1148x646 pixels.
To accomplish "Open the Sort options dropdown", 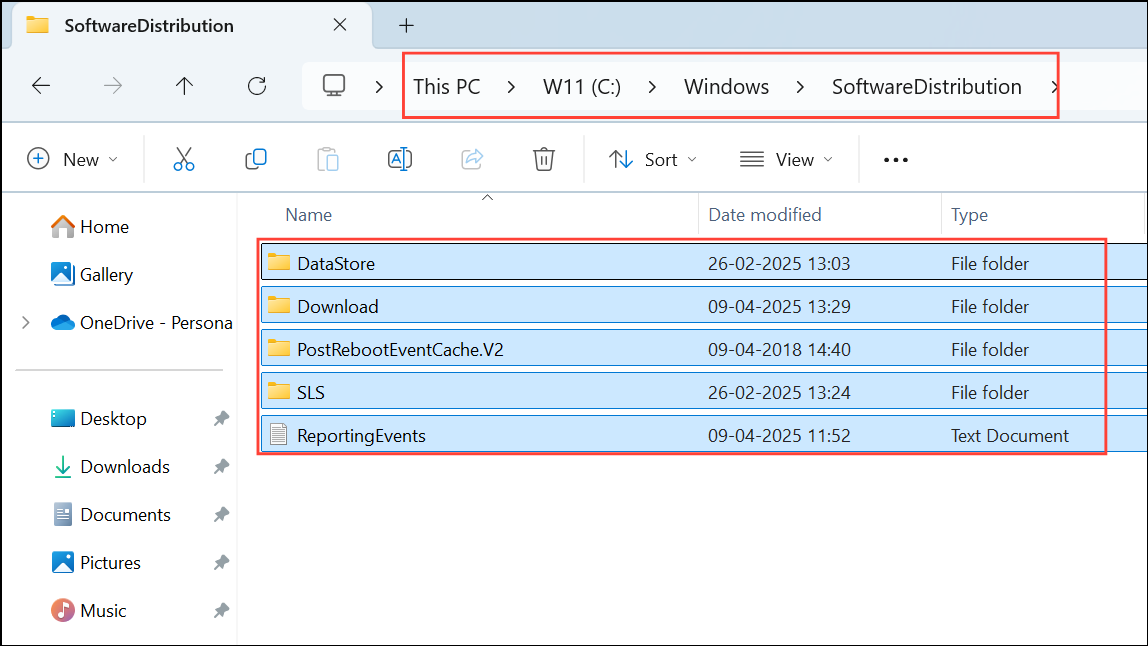I will (x=652, y=159).
